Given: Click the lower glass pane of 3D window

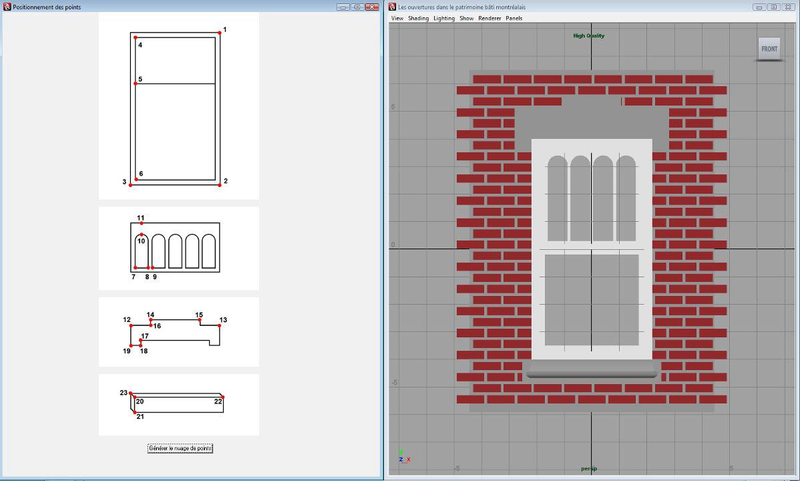Looking at the screenshot, I should point(592,300).
